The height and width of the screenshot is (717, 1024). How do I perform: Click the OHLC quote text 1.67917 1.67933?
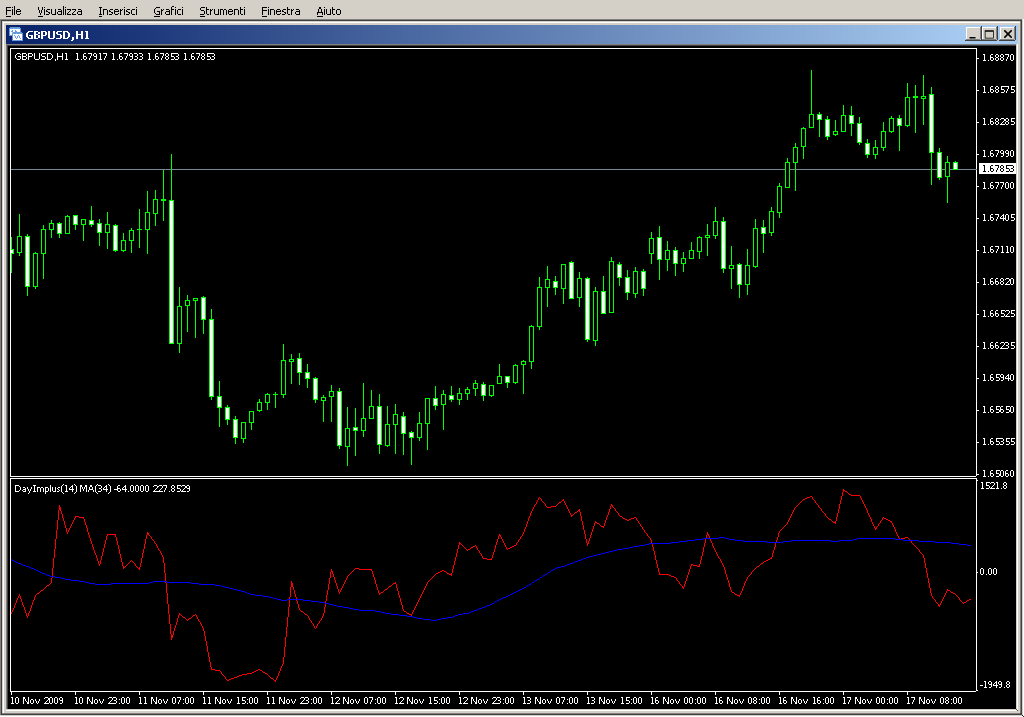(x=109, y=57)
